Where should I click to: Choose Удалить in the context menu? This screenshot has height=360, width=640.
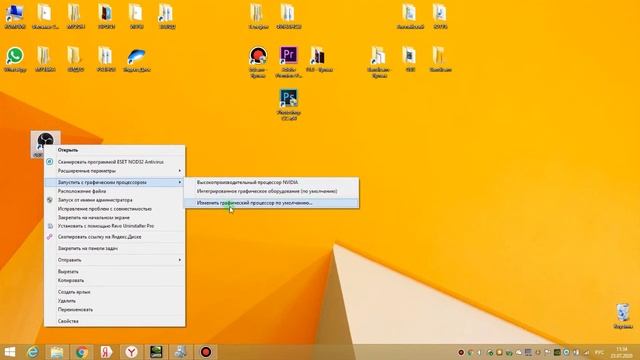(x=114, y=301)
